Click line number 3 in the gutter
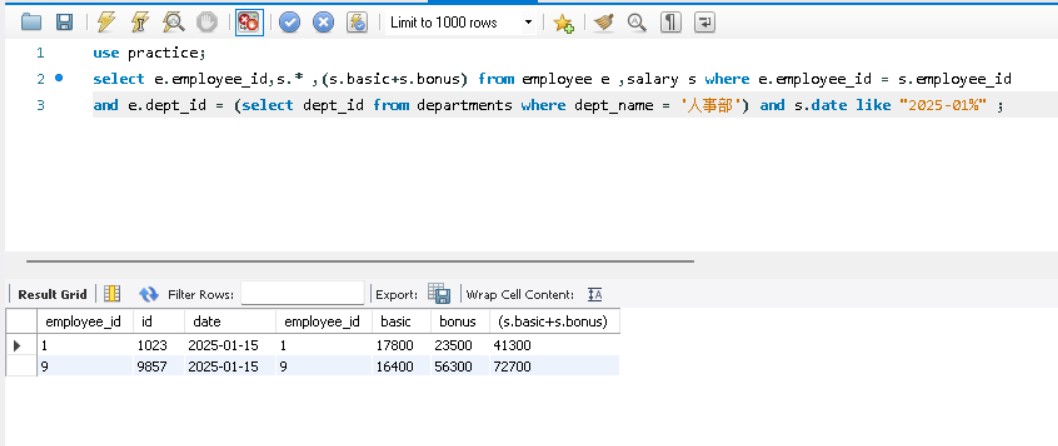1058x446 pixels. 40,105
